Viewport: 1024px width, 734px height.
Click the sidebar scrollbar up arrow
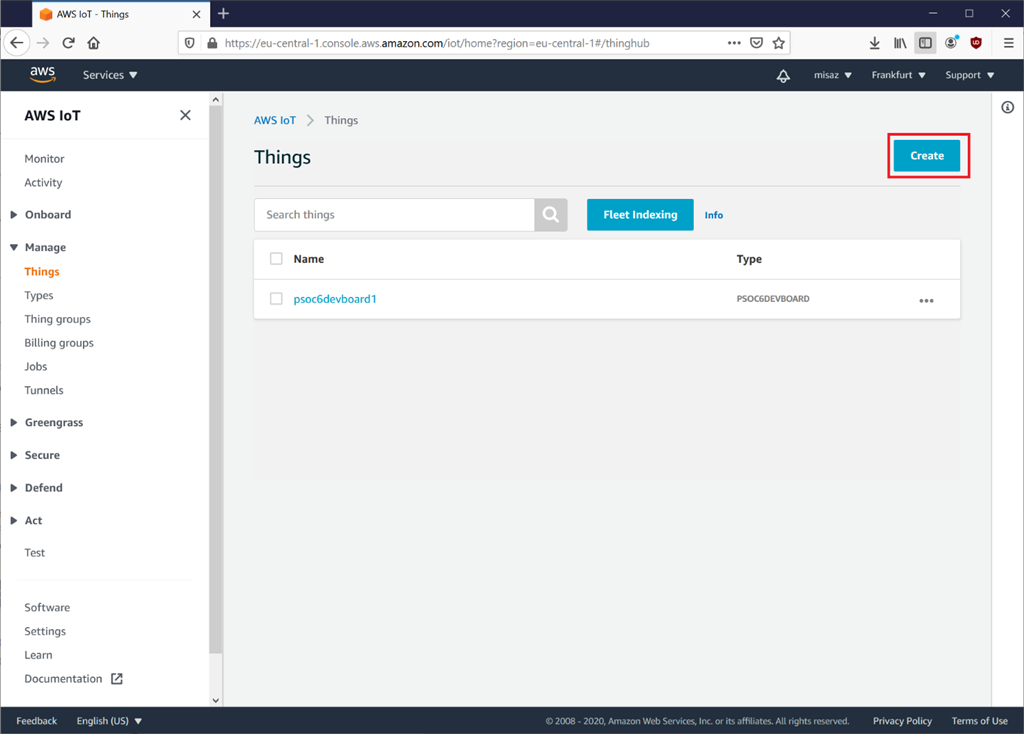(x=216, y=99)
